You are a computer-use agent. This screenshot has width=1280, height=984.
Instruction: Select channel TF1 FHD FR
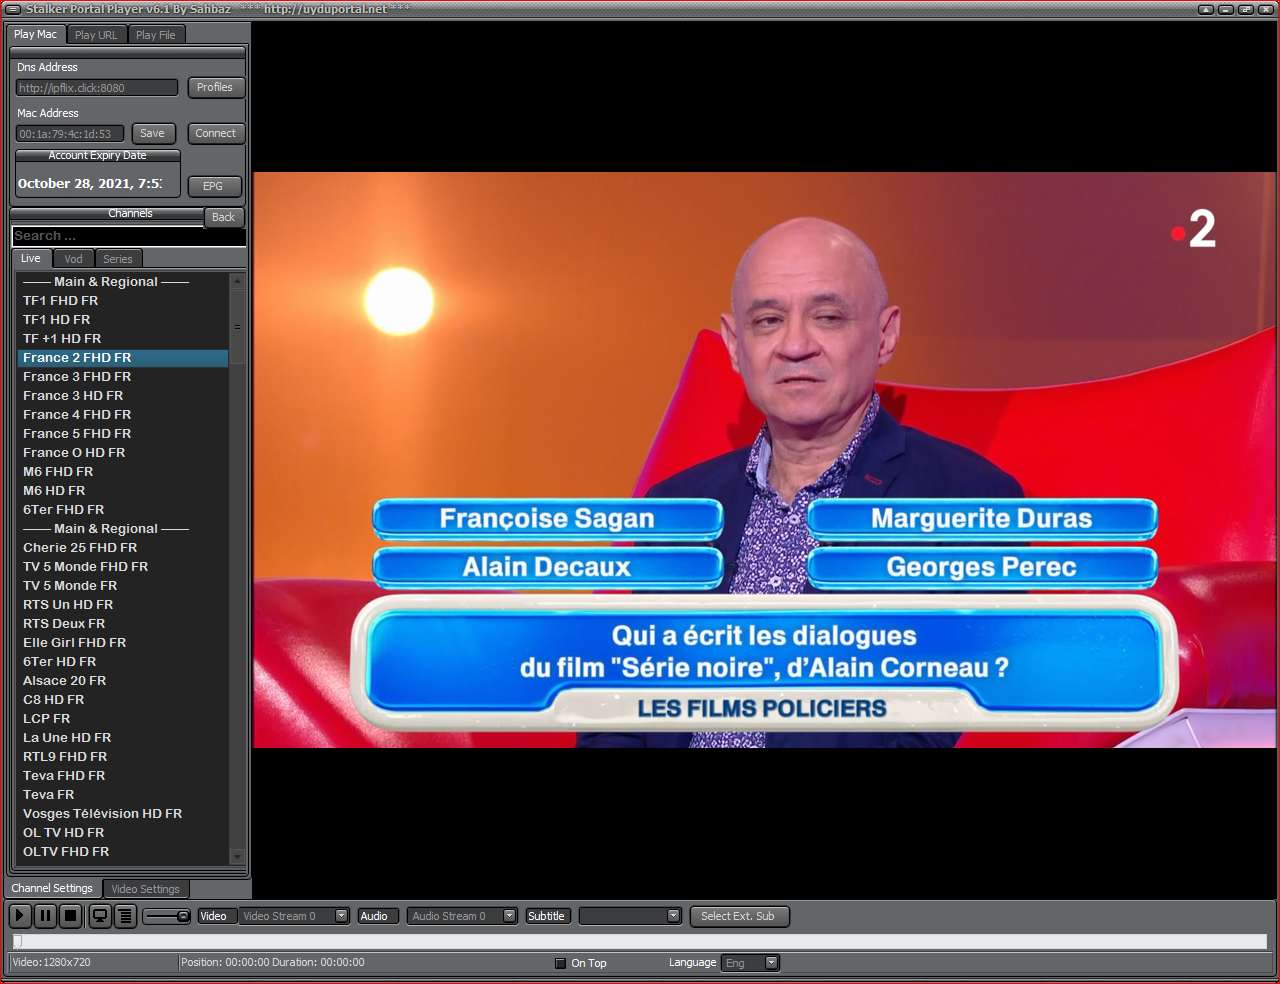[x=124, y=301]
